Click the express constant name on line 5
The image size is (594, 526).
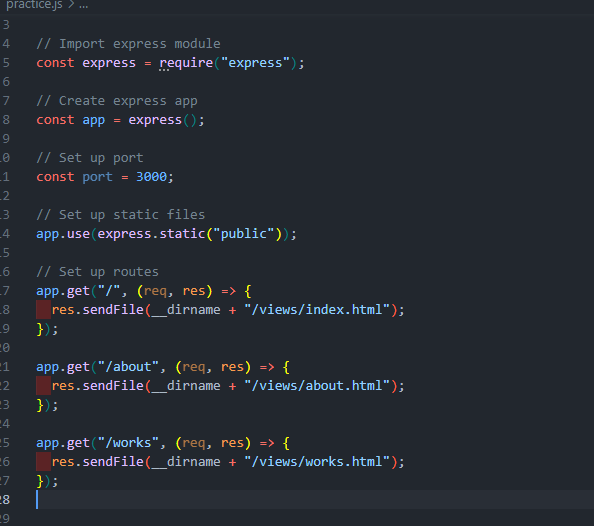pyautogui.click(x=109, y=63)
